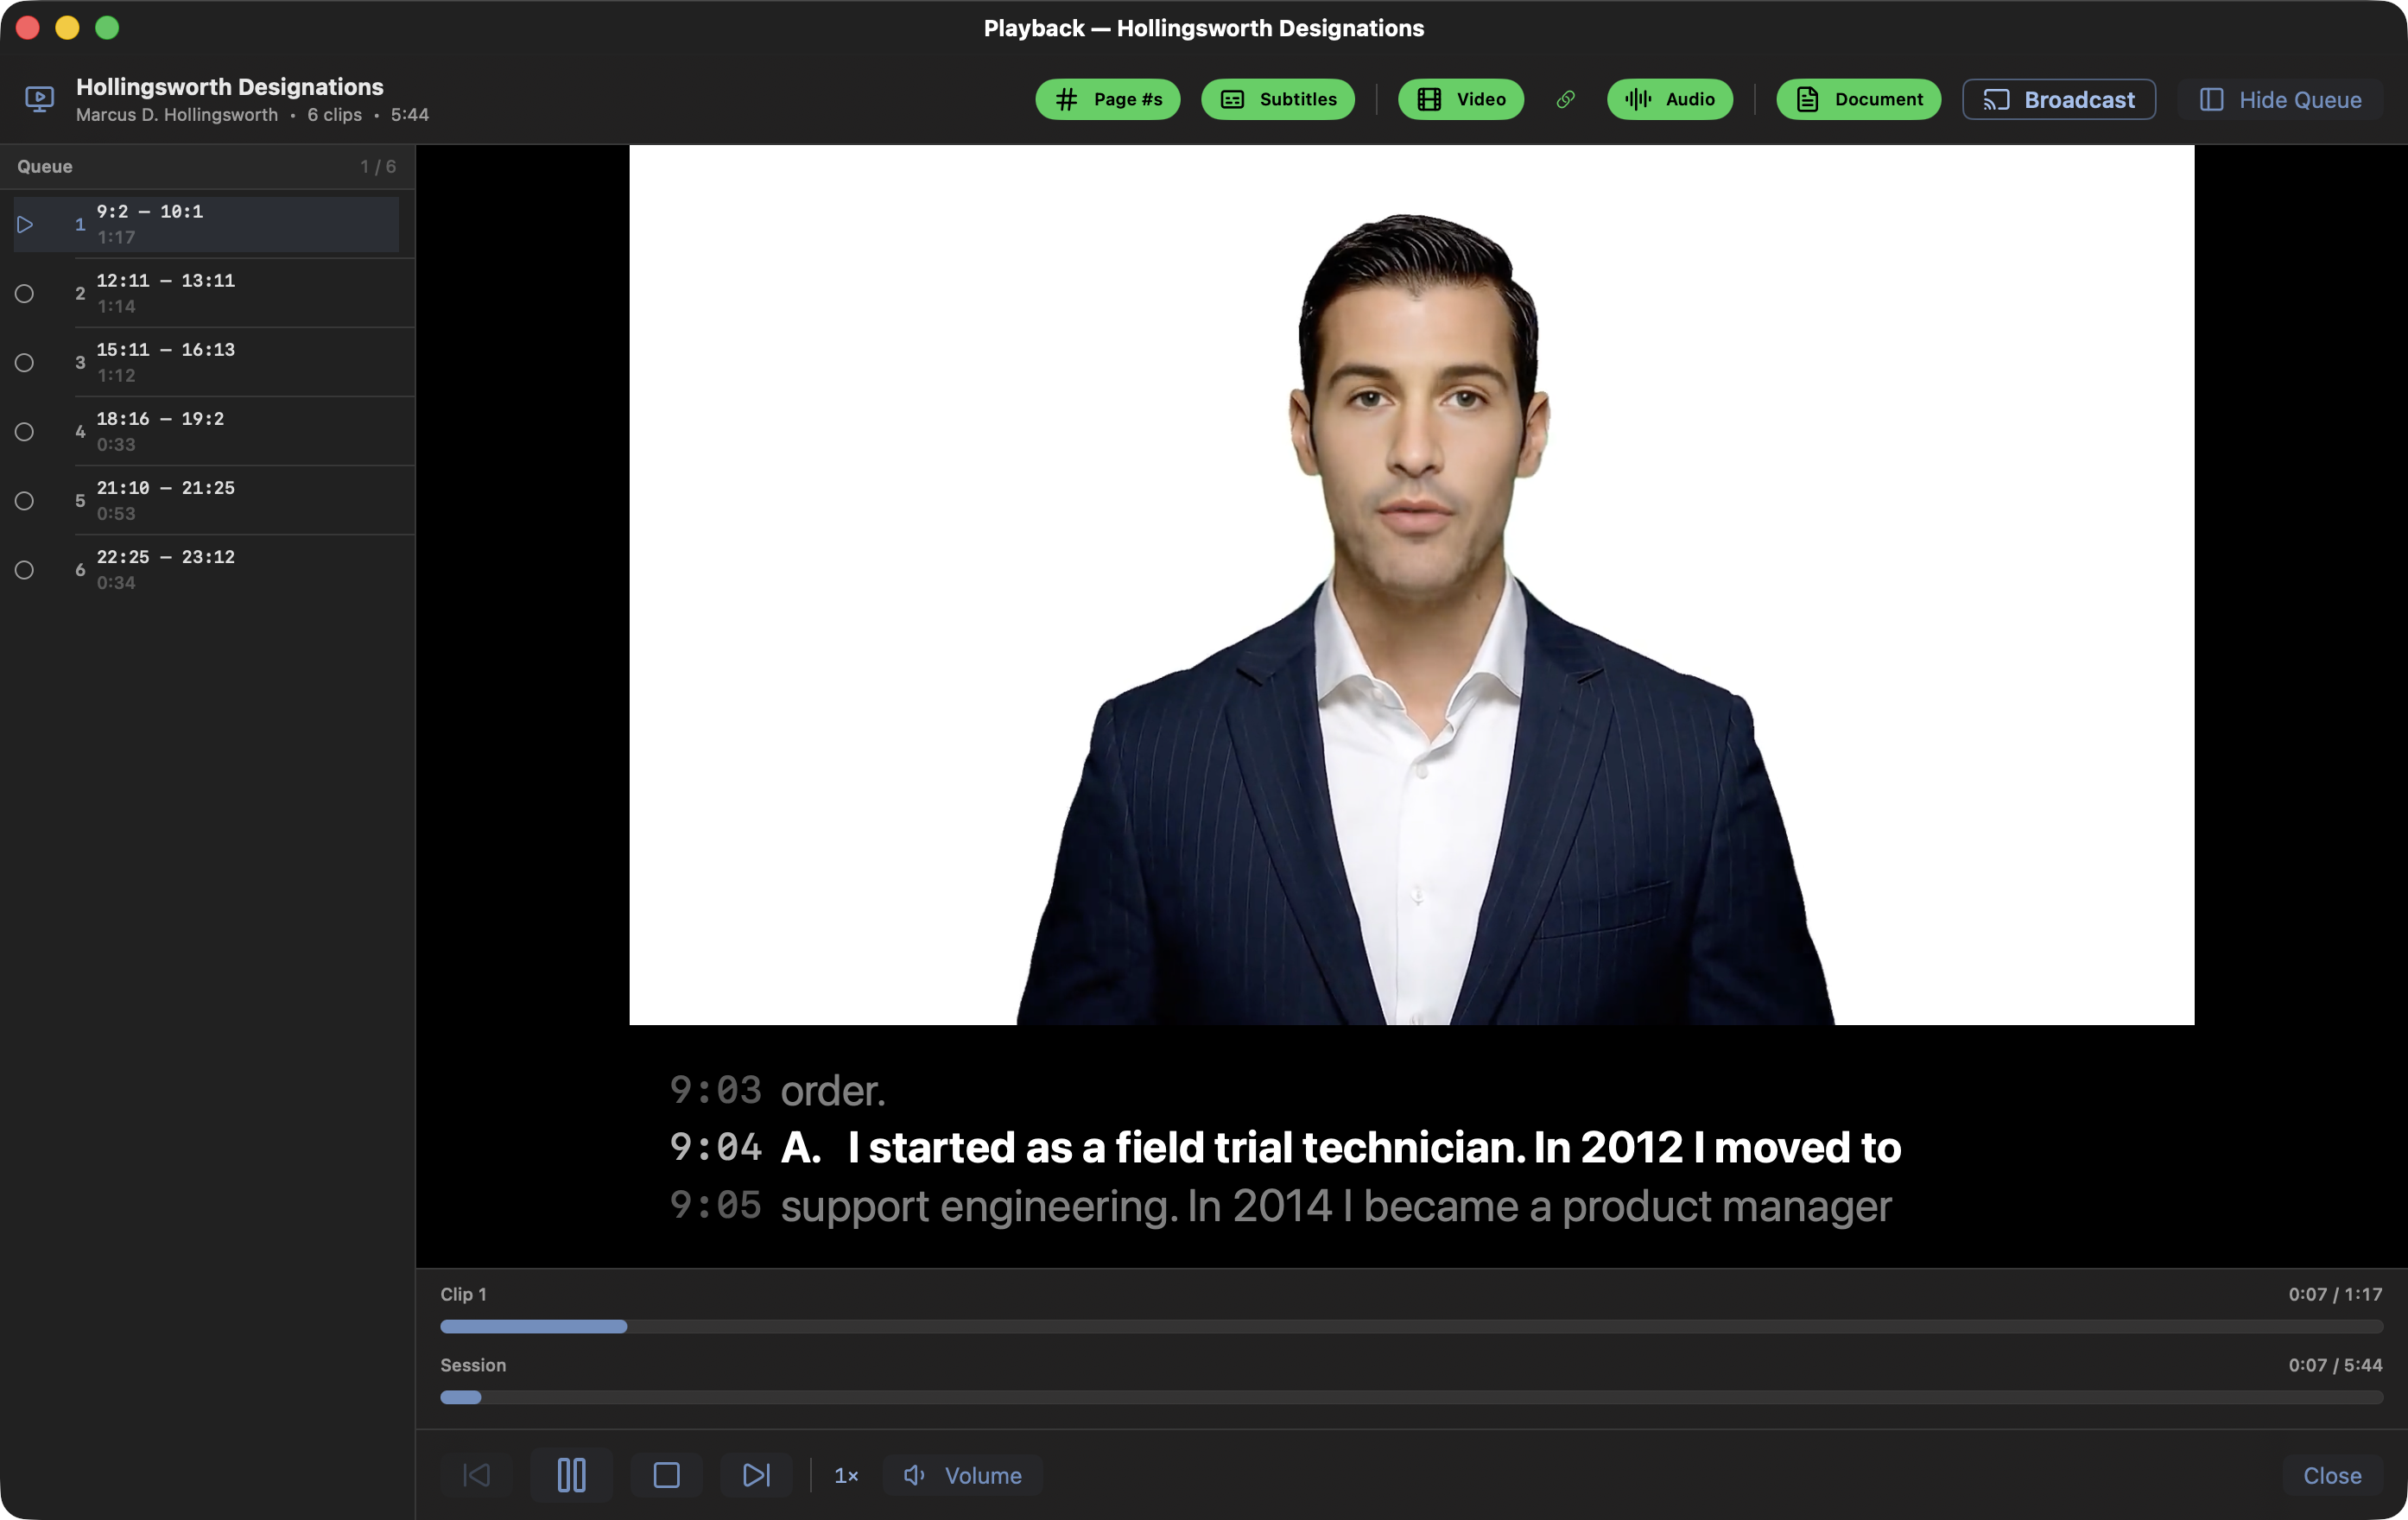Click the circle indicator for clip 2
The width and height of the screenshot is (2408, 1520).
[x=25, y=293]
